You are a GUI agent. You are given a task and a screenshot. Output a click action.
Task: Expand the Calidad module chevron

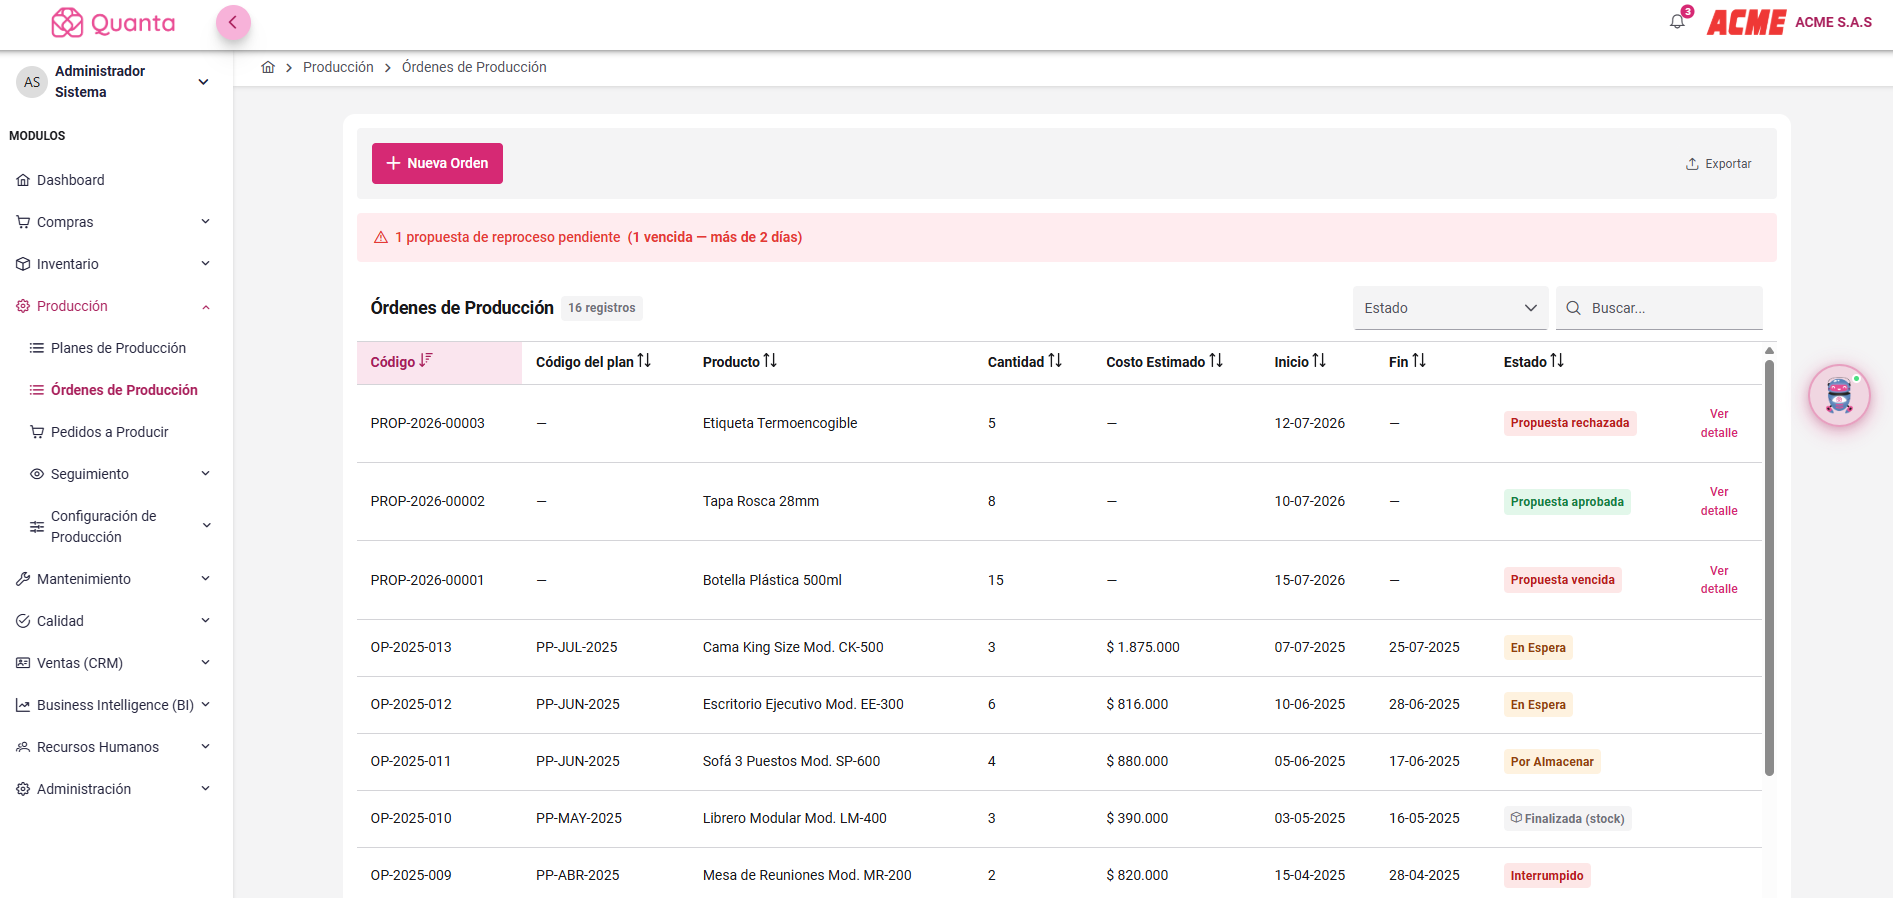205,621
